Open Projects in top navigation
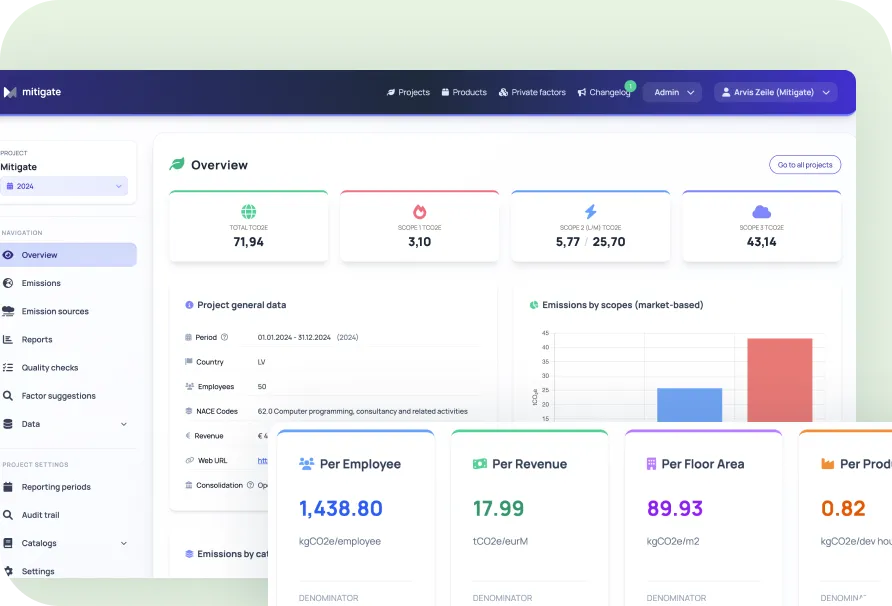Screen dimensions: 892x606 tap(408, 92)
